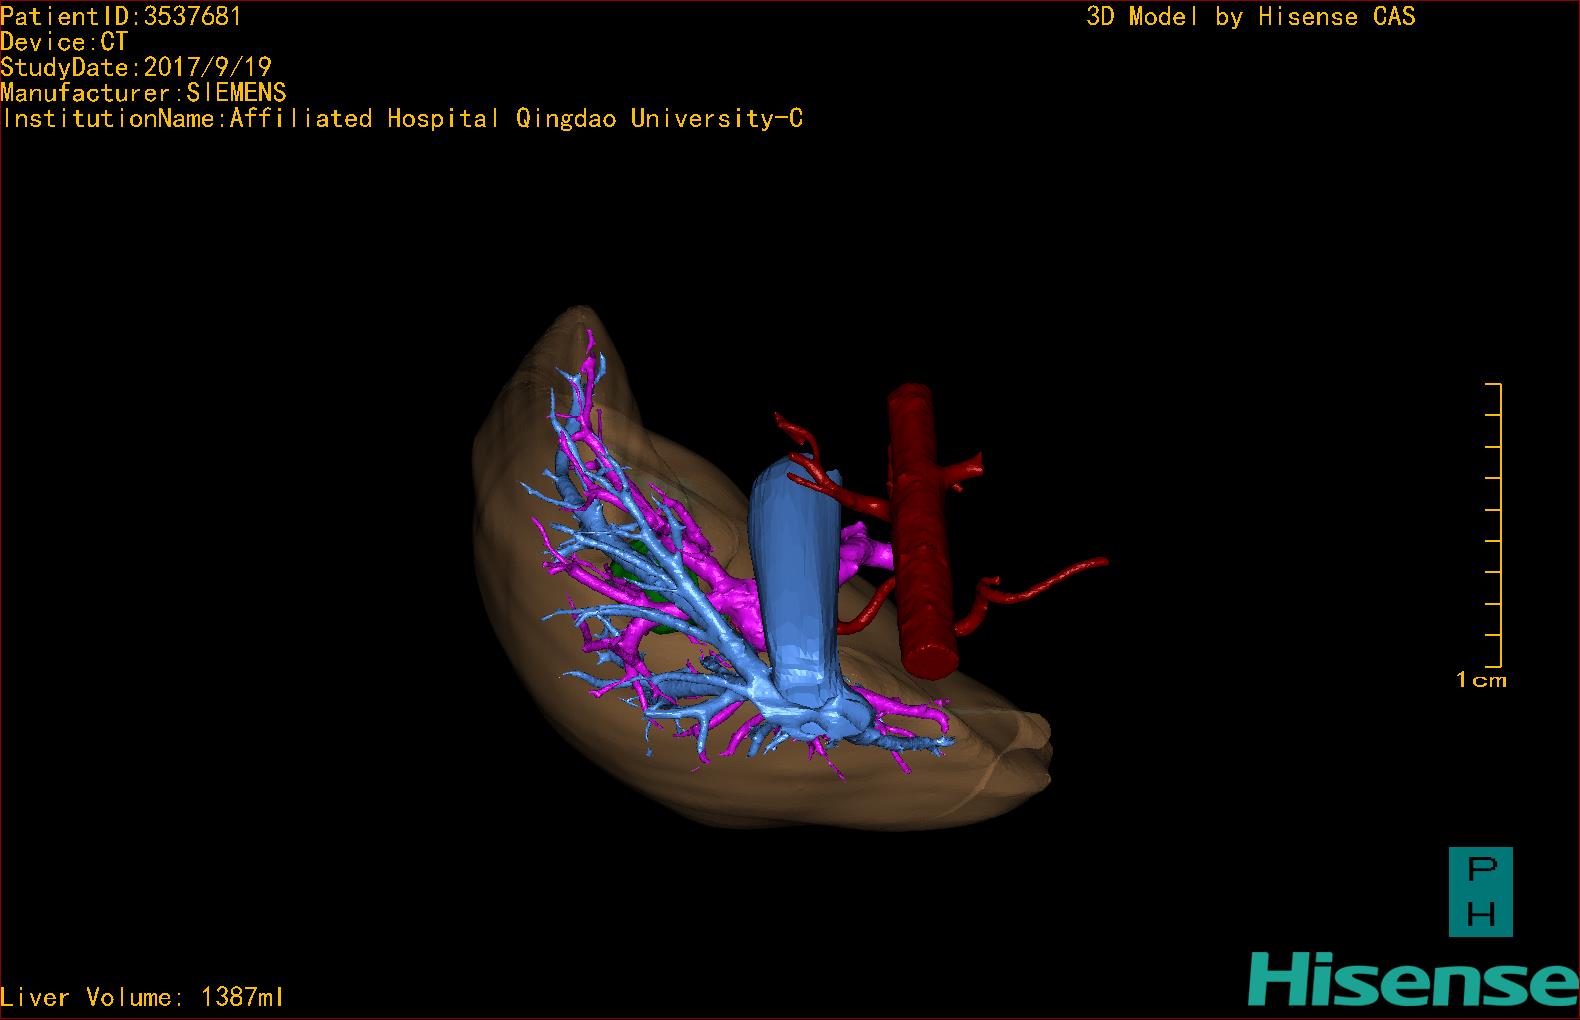Select the red aorta vessel model
The image size is (1580, 1020).
point(922,530)
